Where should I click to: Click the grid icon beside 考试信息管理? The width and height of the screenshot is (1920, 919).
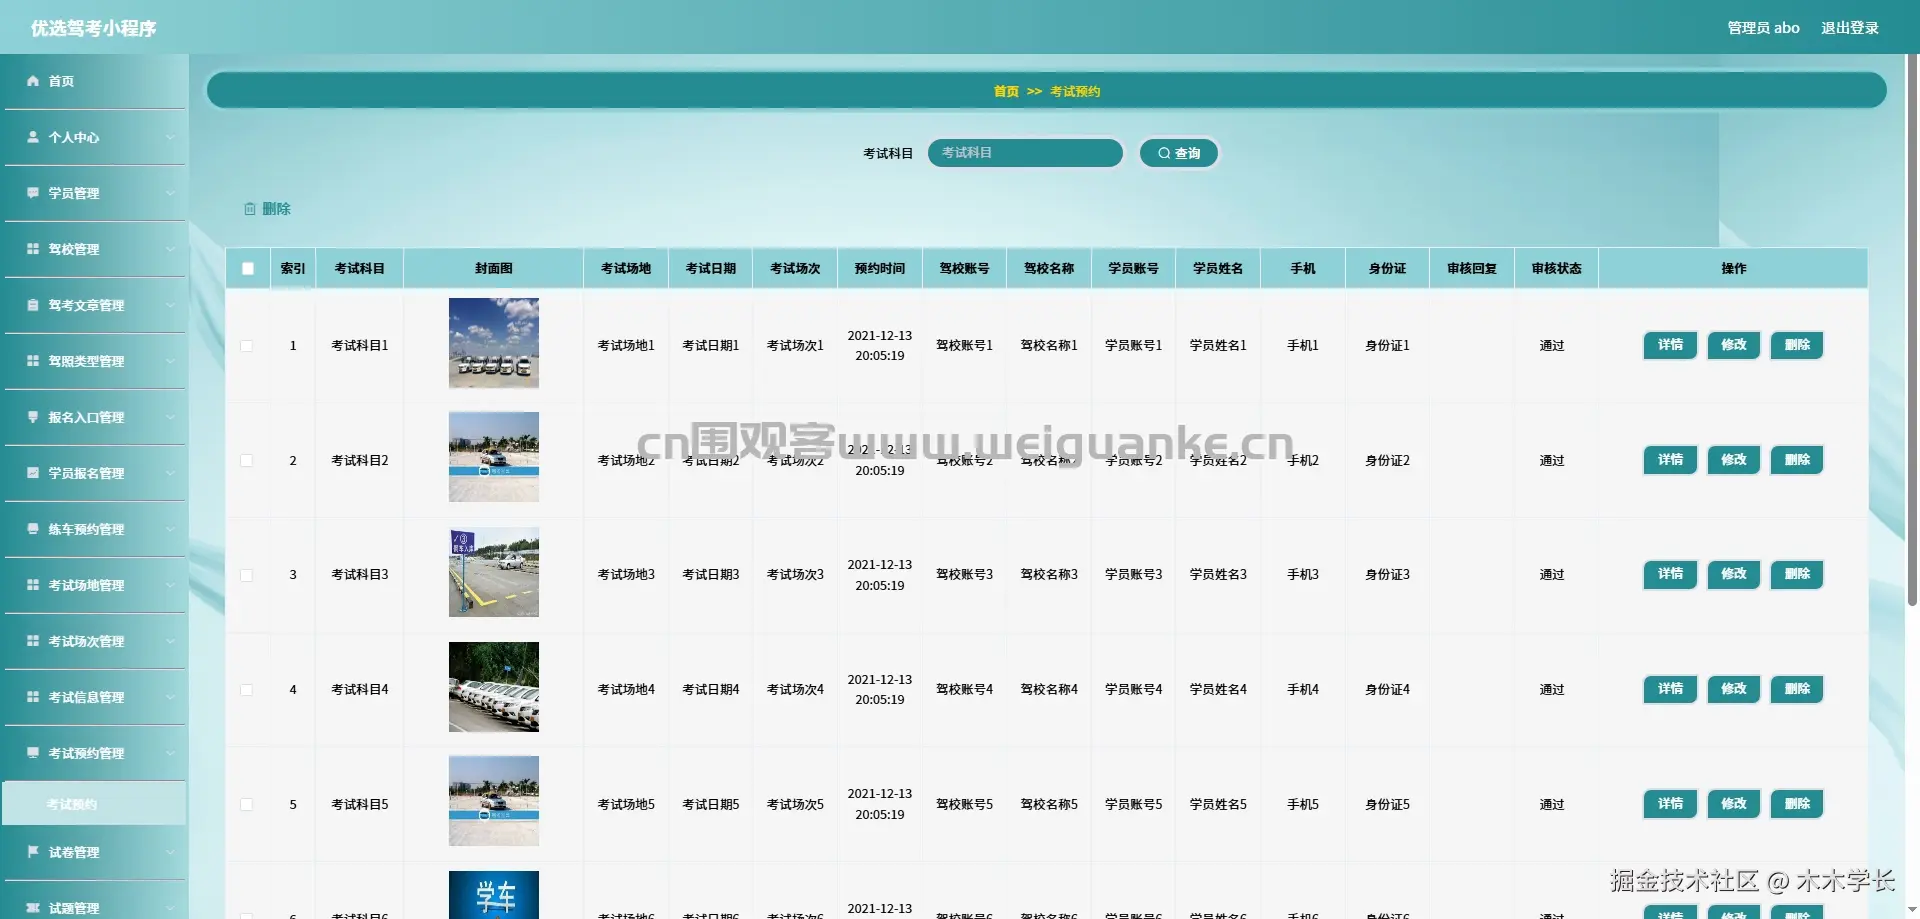[33, 697]
